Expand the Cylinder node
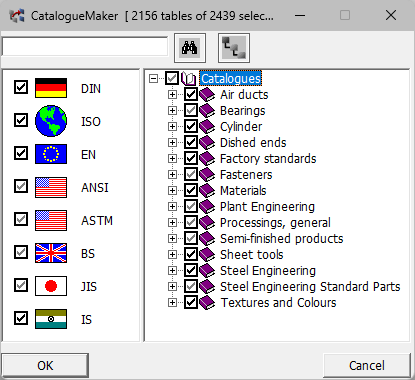Viewport: 415px width, 380px height. point(172,127)
